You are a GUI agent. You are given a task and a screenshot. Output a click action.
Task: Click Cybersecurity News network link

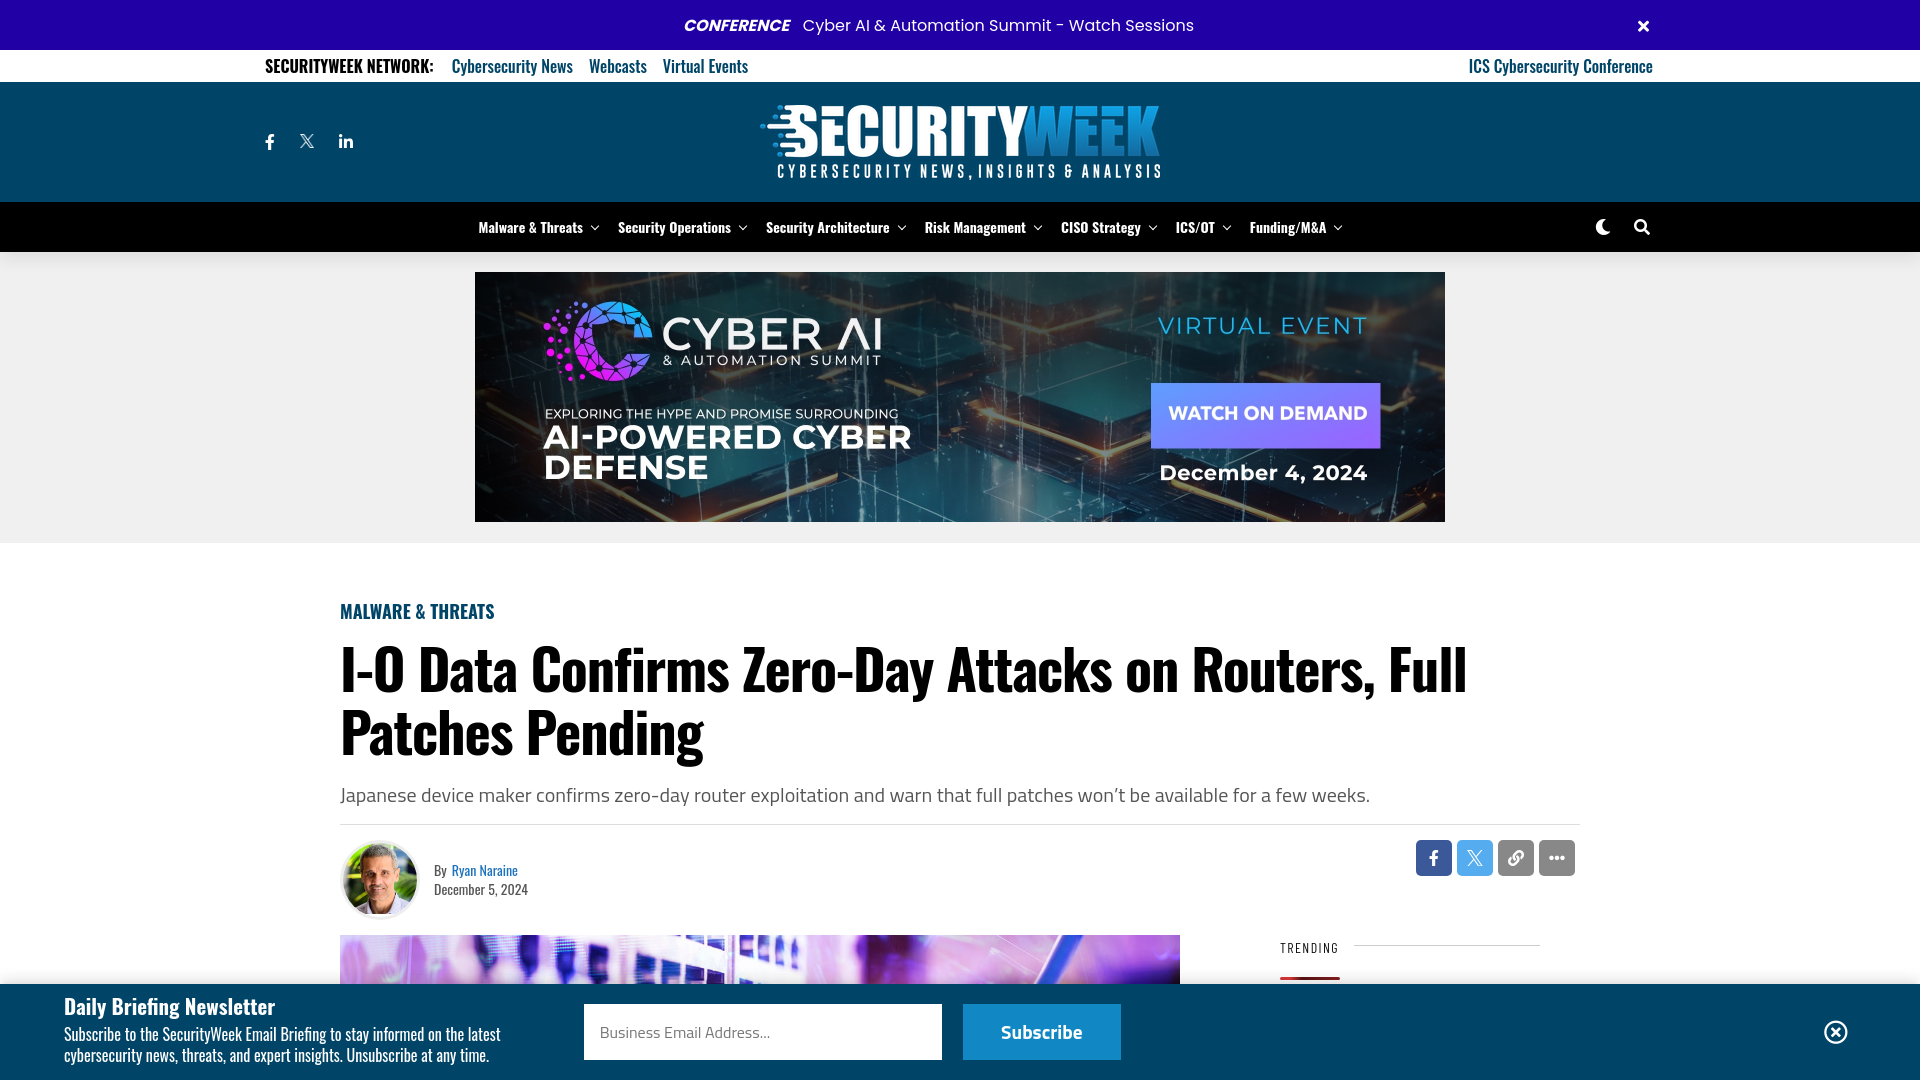(512, 65)
